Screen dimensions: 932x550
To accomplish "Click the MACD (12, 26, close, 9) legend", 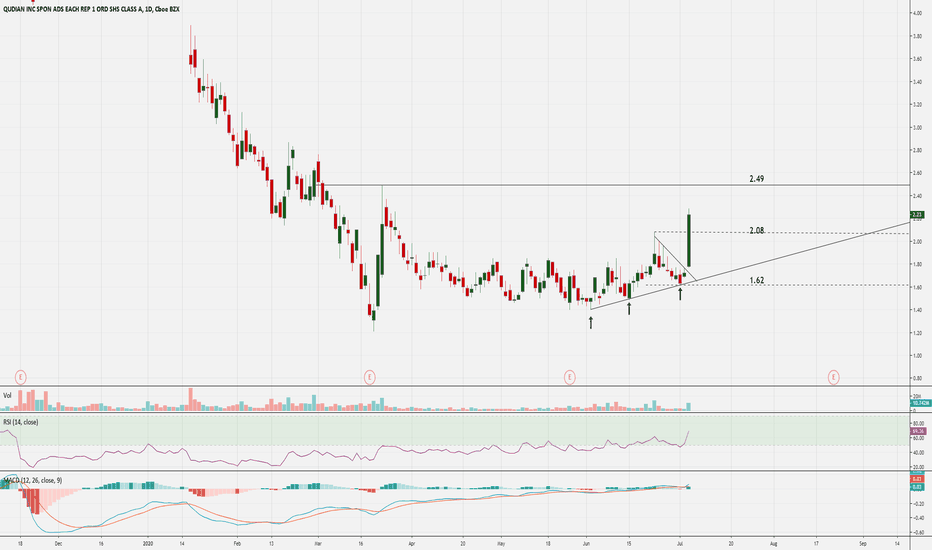I will (x=32, y=480).
